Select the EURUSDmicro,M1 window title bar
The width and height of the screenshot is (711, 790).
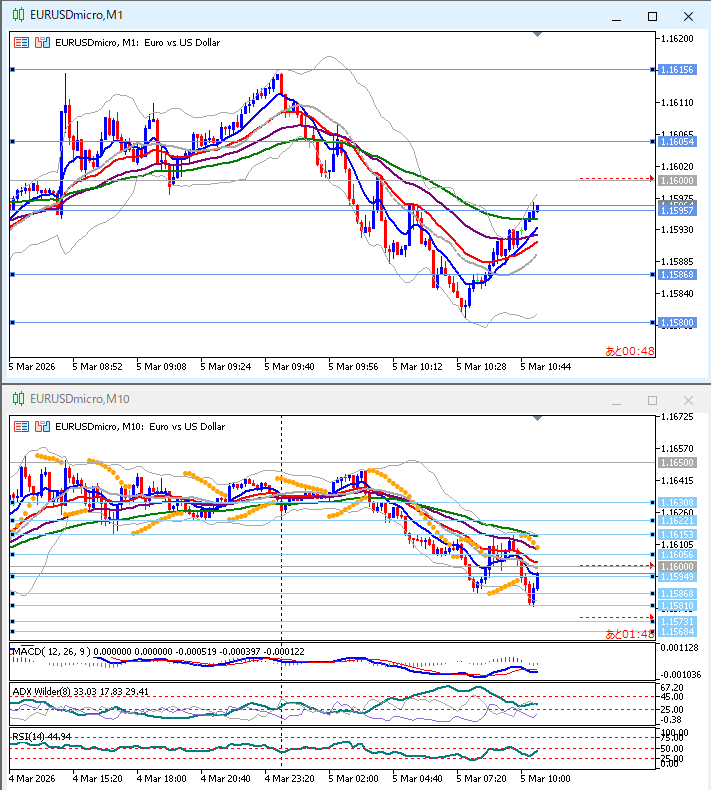tap(300, 16)
